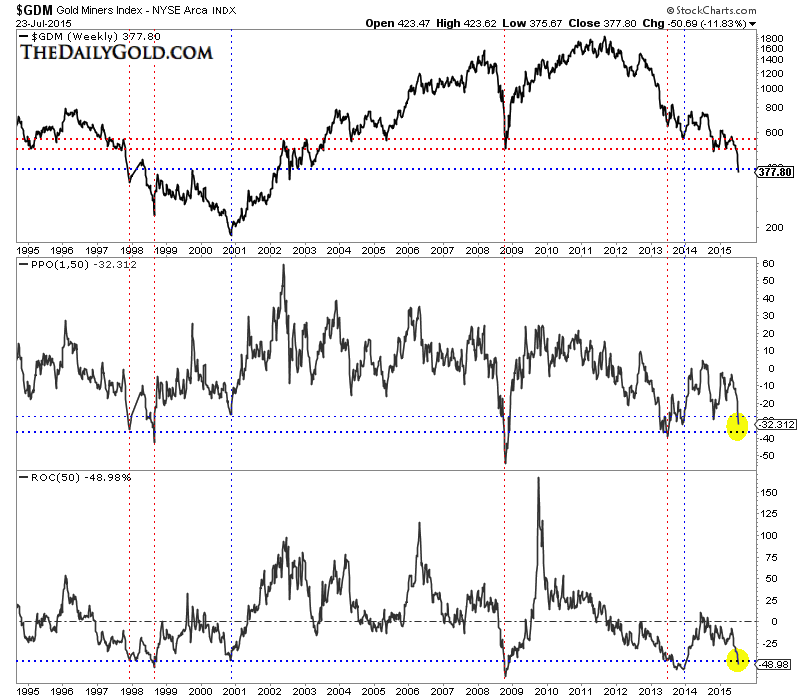Screen dimensions: 800x700
Task: Click the $GDM ticker symbol in header
Action: (x=24, y=9)
